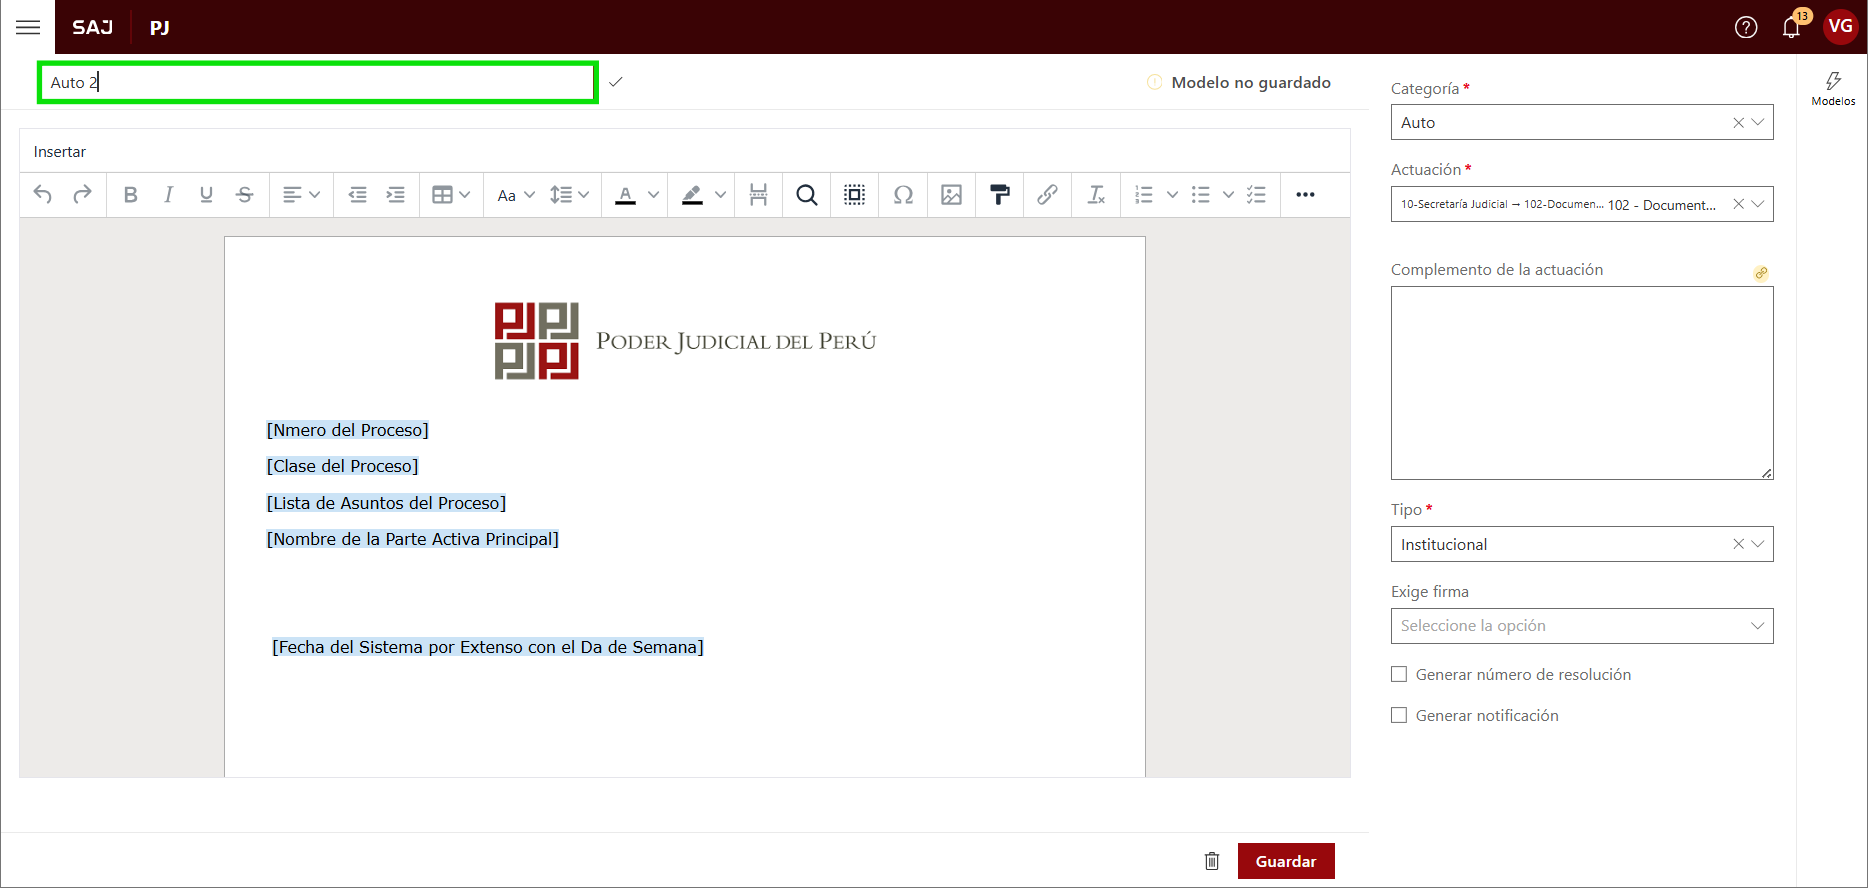Screen dimensions: 1868x888
Task: Toggle italic text formatting
Action: tap(168, 195)
